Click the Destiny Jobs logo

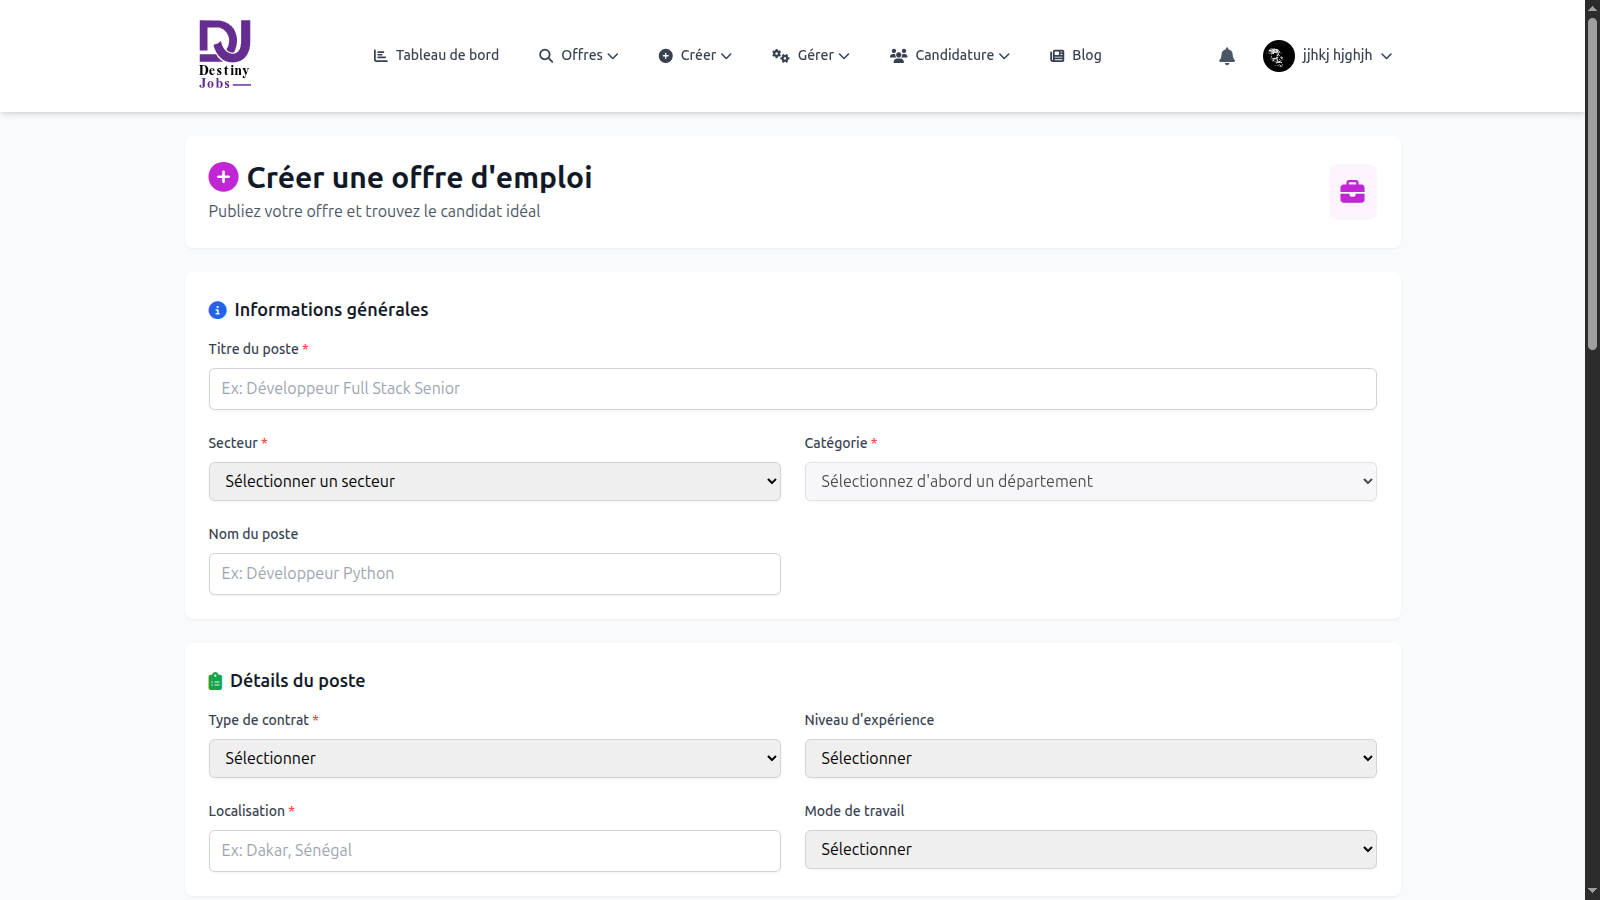coord(225,55)
